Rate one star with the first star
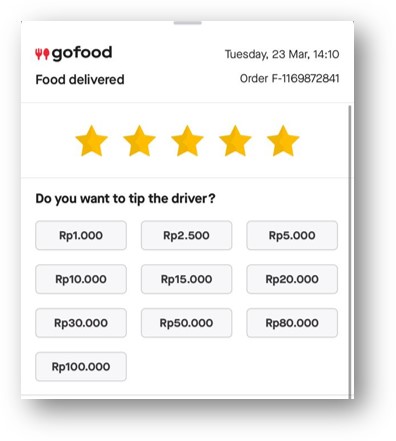This screenshot has width=396, height=441. [x=91, y=141]
